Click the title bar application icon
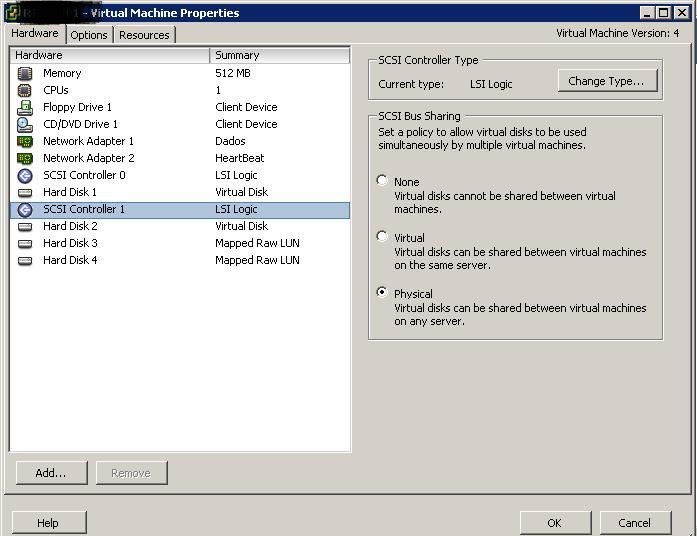697x536 pixels. [13, 12]
